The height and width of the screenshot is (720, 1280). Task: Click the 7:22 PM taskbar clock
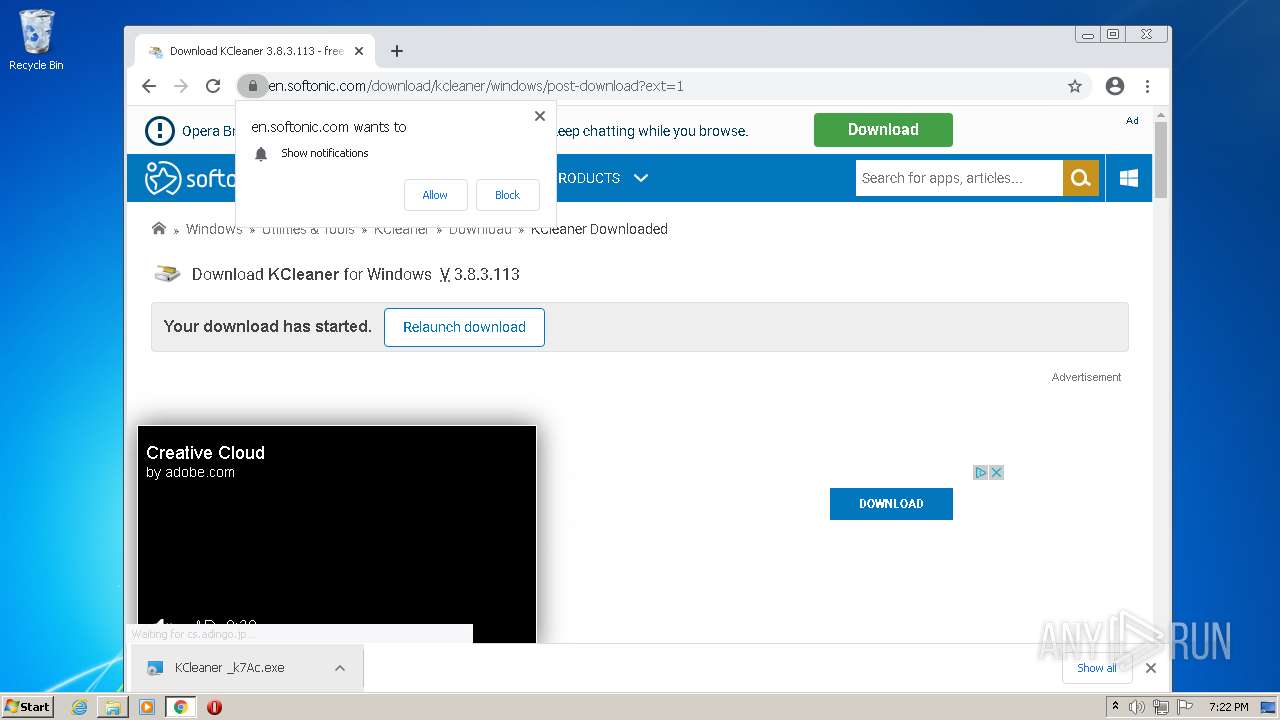(1228, 707)
